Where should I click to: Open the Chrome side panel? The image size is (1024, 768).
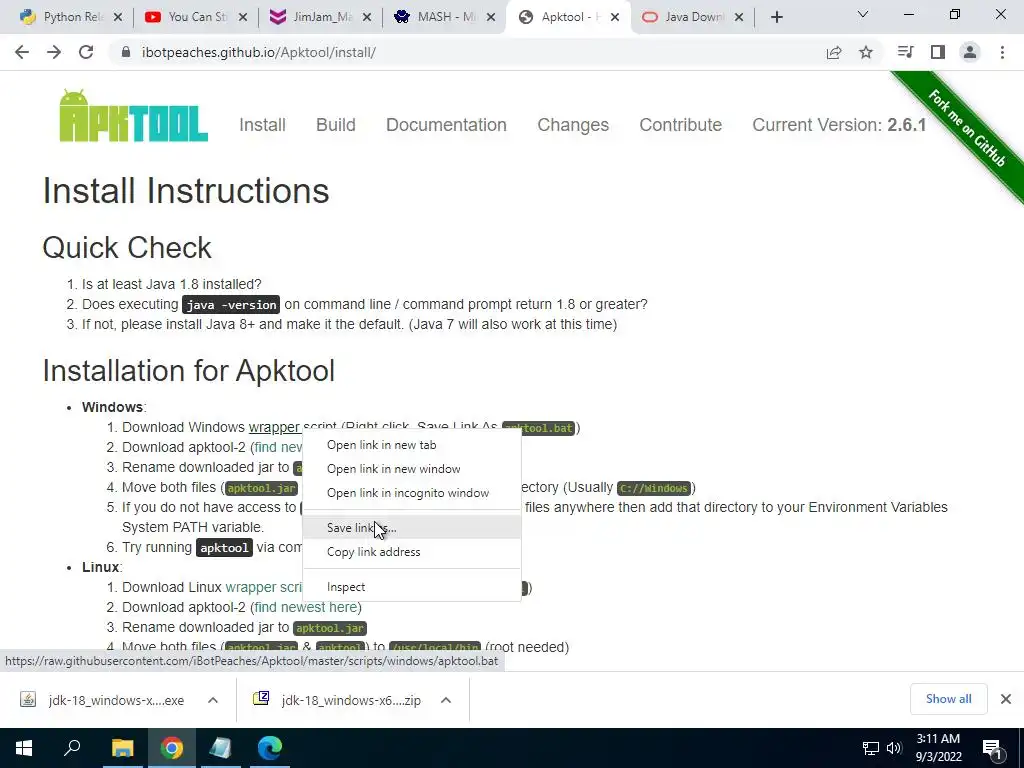point(938,52)
